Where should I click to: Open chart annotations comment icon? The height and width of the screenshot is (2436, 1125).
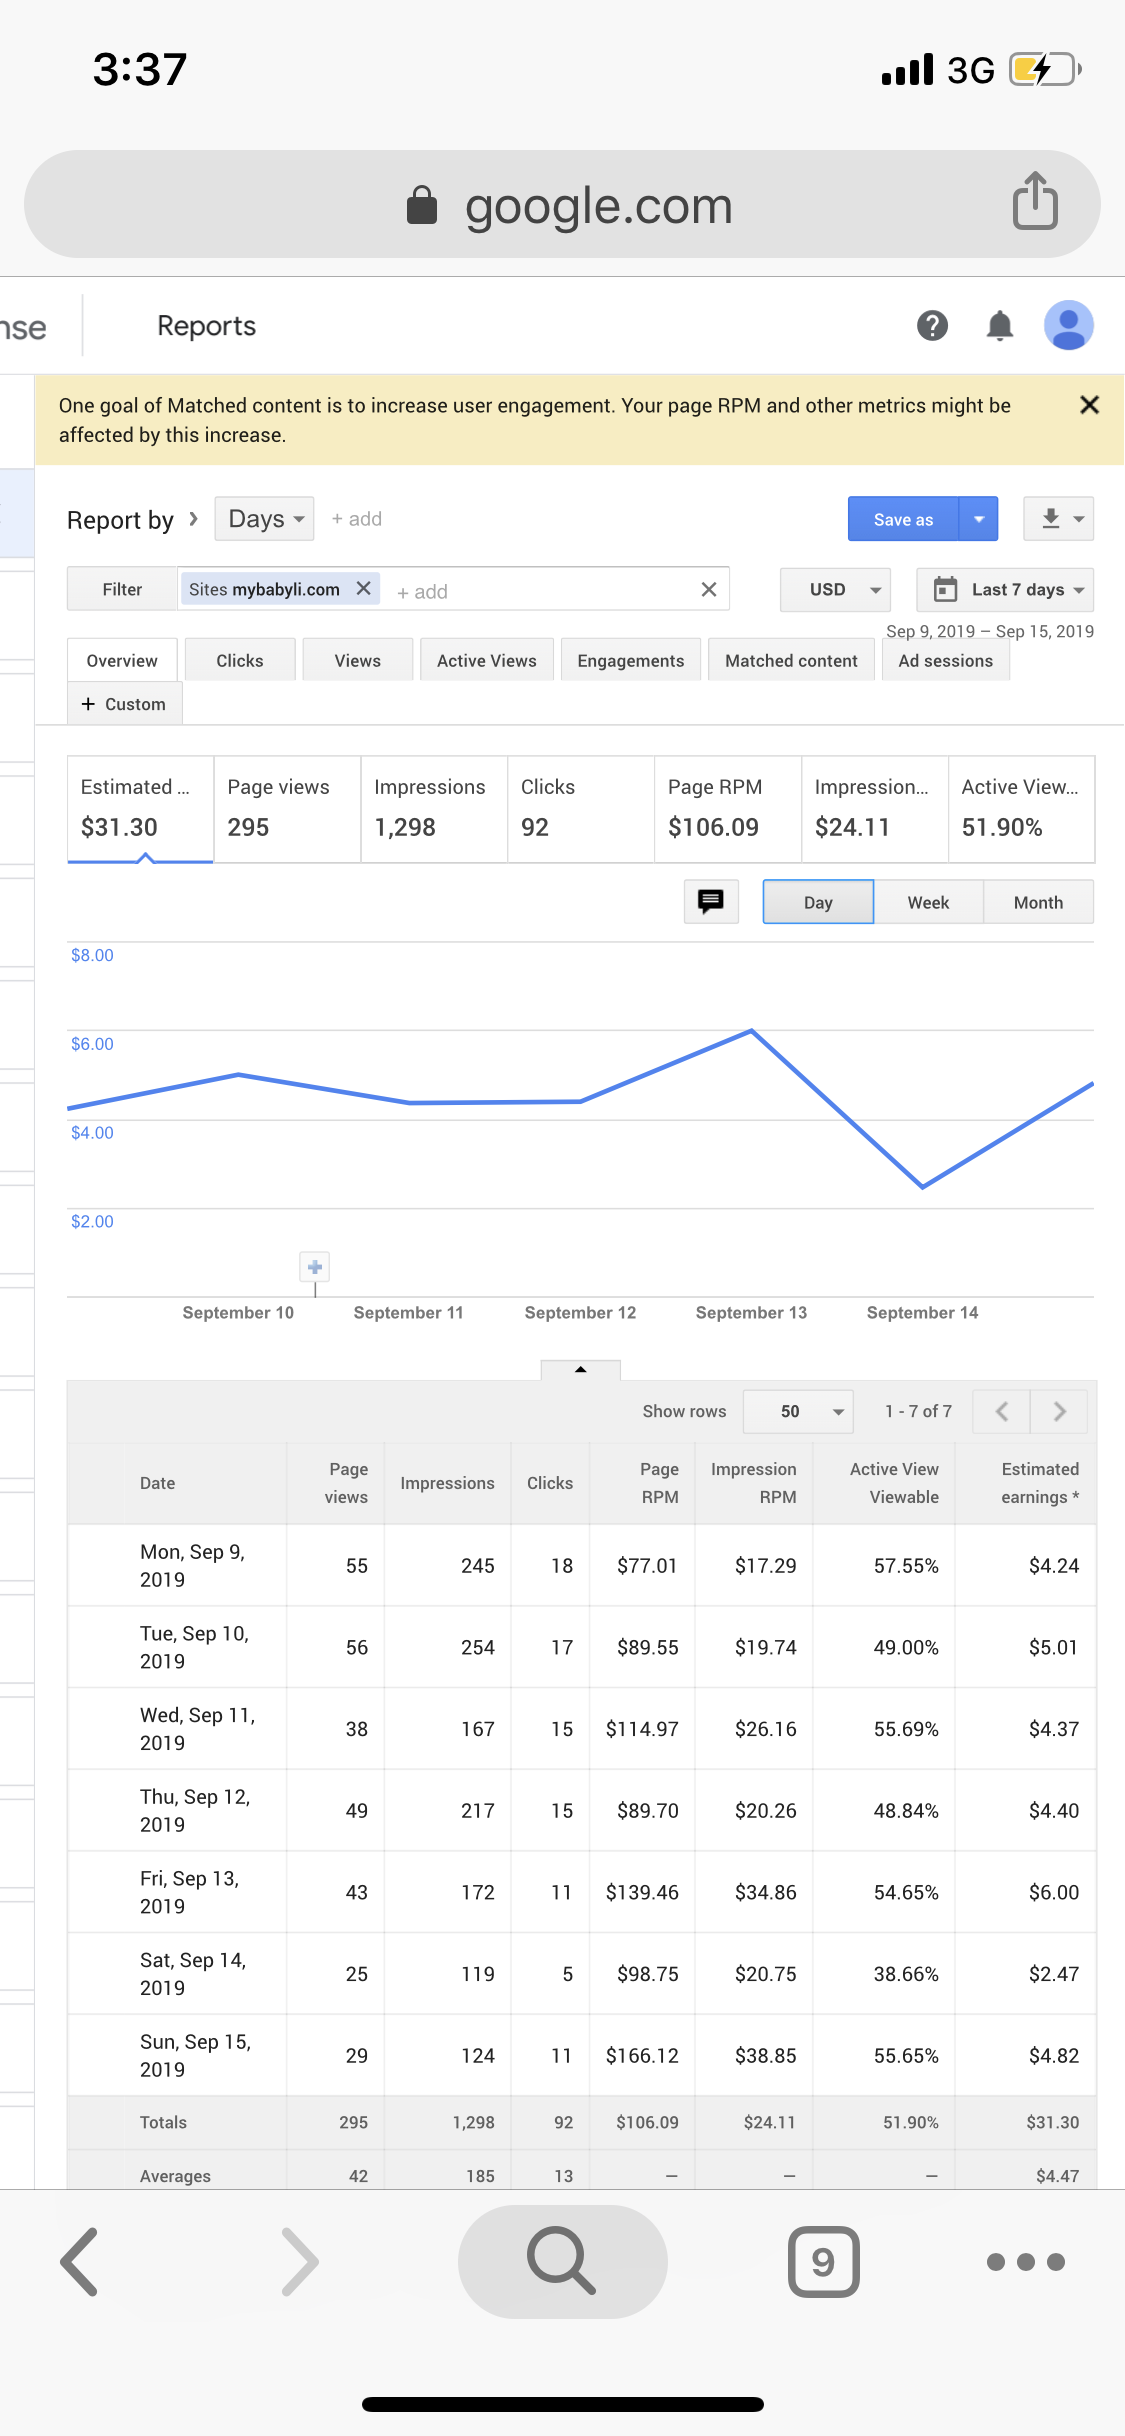[711, 902]
